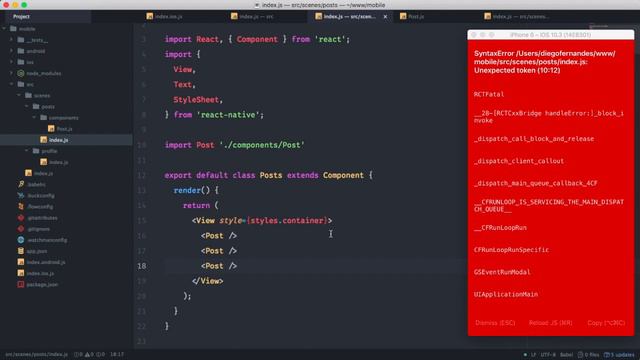Click the iPhone 6 simulator title bar
Viewport: 640px width, 360px height.
tap(551, 35)
